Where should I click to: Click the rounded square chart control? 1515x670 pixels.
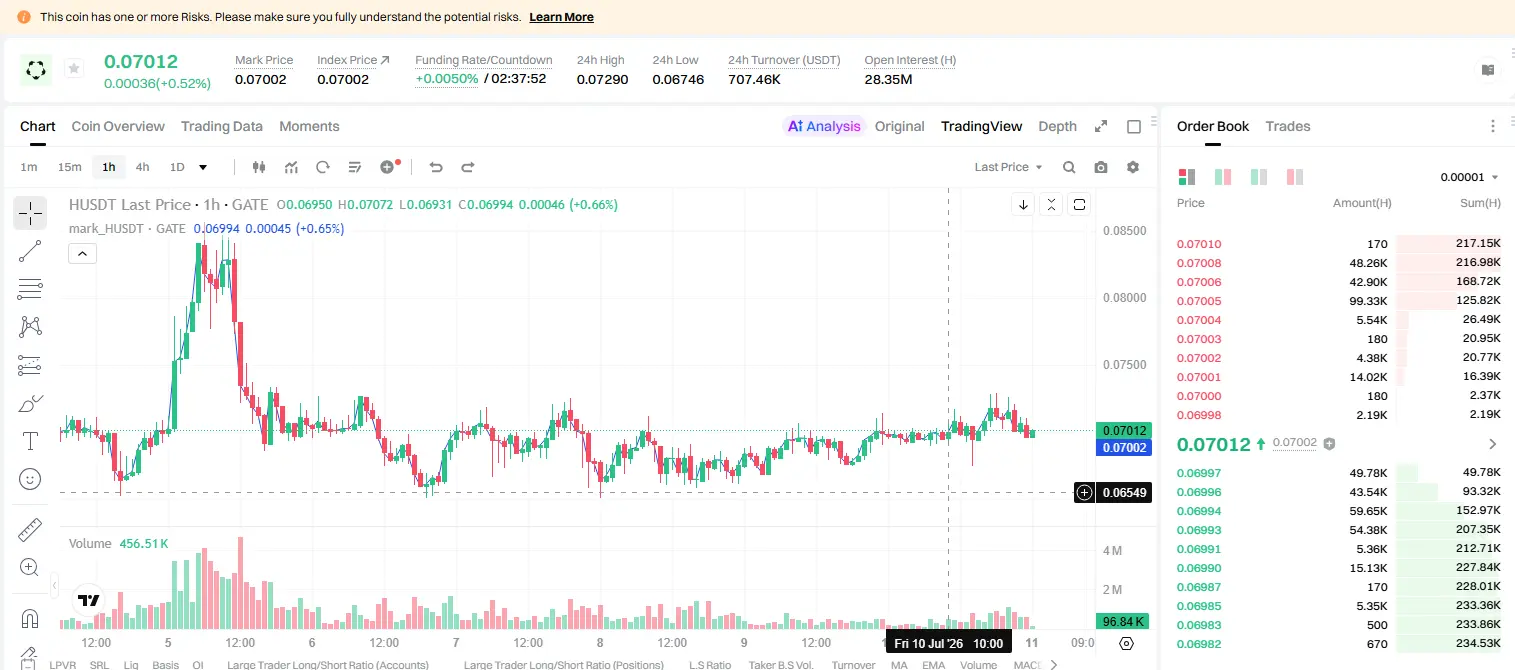click(1079, 204)
